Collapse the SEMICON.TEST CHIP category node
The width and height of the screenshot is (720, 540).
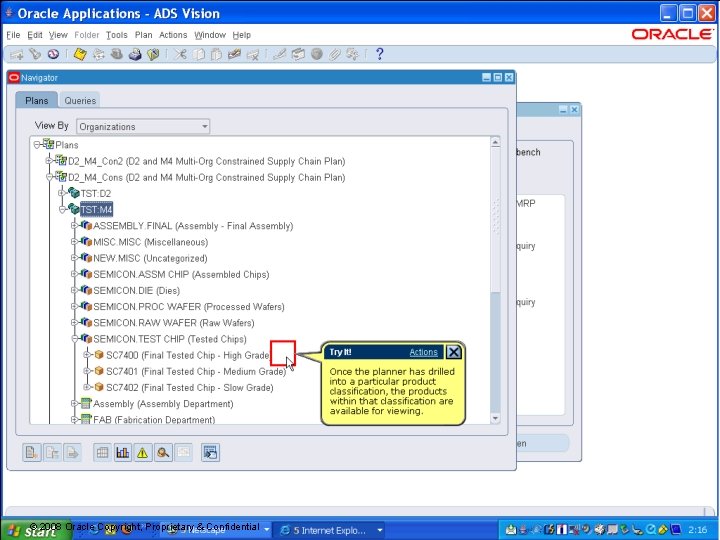coord(74,338)
